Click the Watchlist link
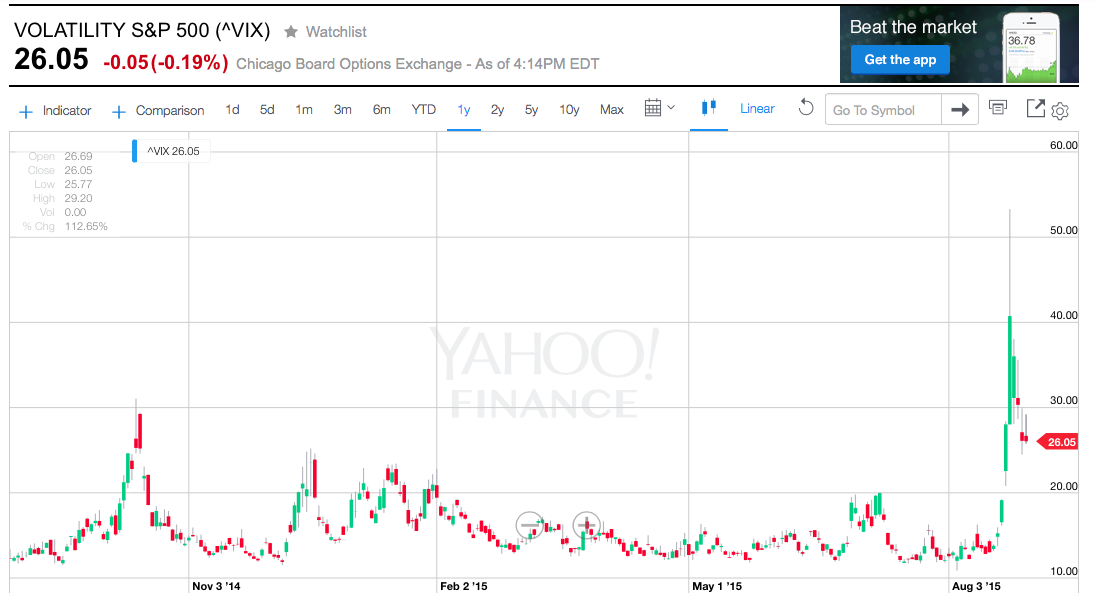 click(x=336, y=31)
